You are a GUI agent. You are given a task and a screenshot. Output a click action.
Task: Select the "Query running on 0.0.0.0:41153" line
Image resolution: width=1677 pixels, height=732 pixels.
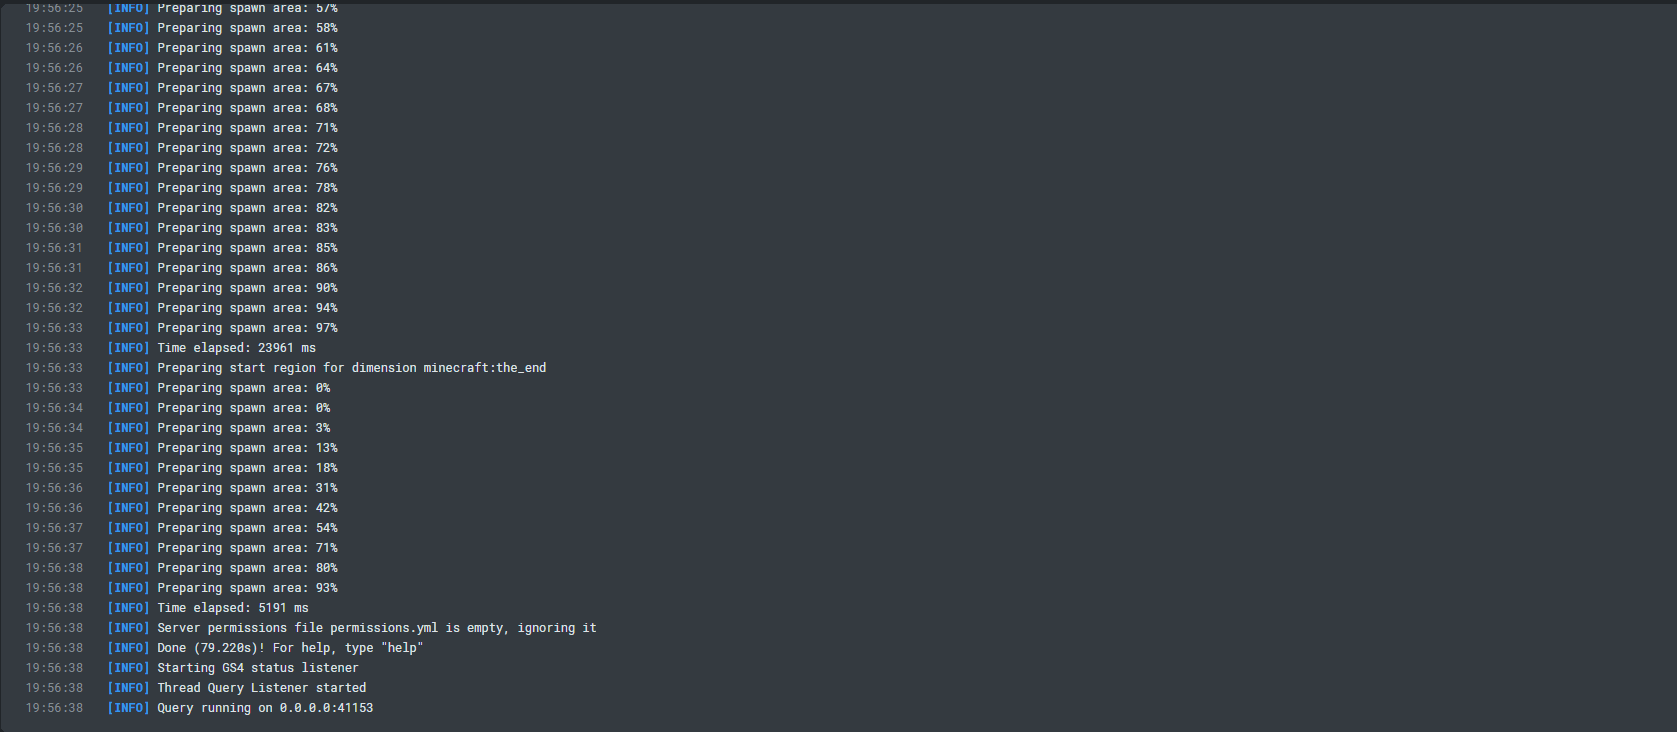click(x=265, y=708)
